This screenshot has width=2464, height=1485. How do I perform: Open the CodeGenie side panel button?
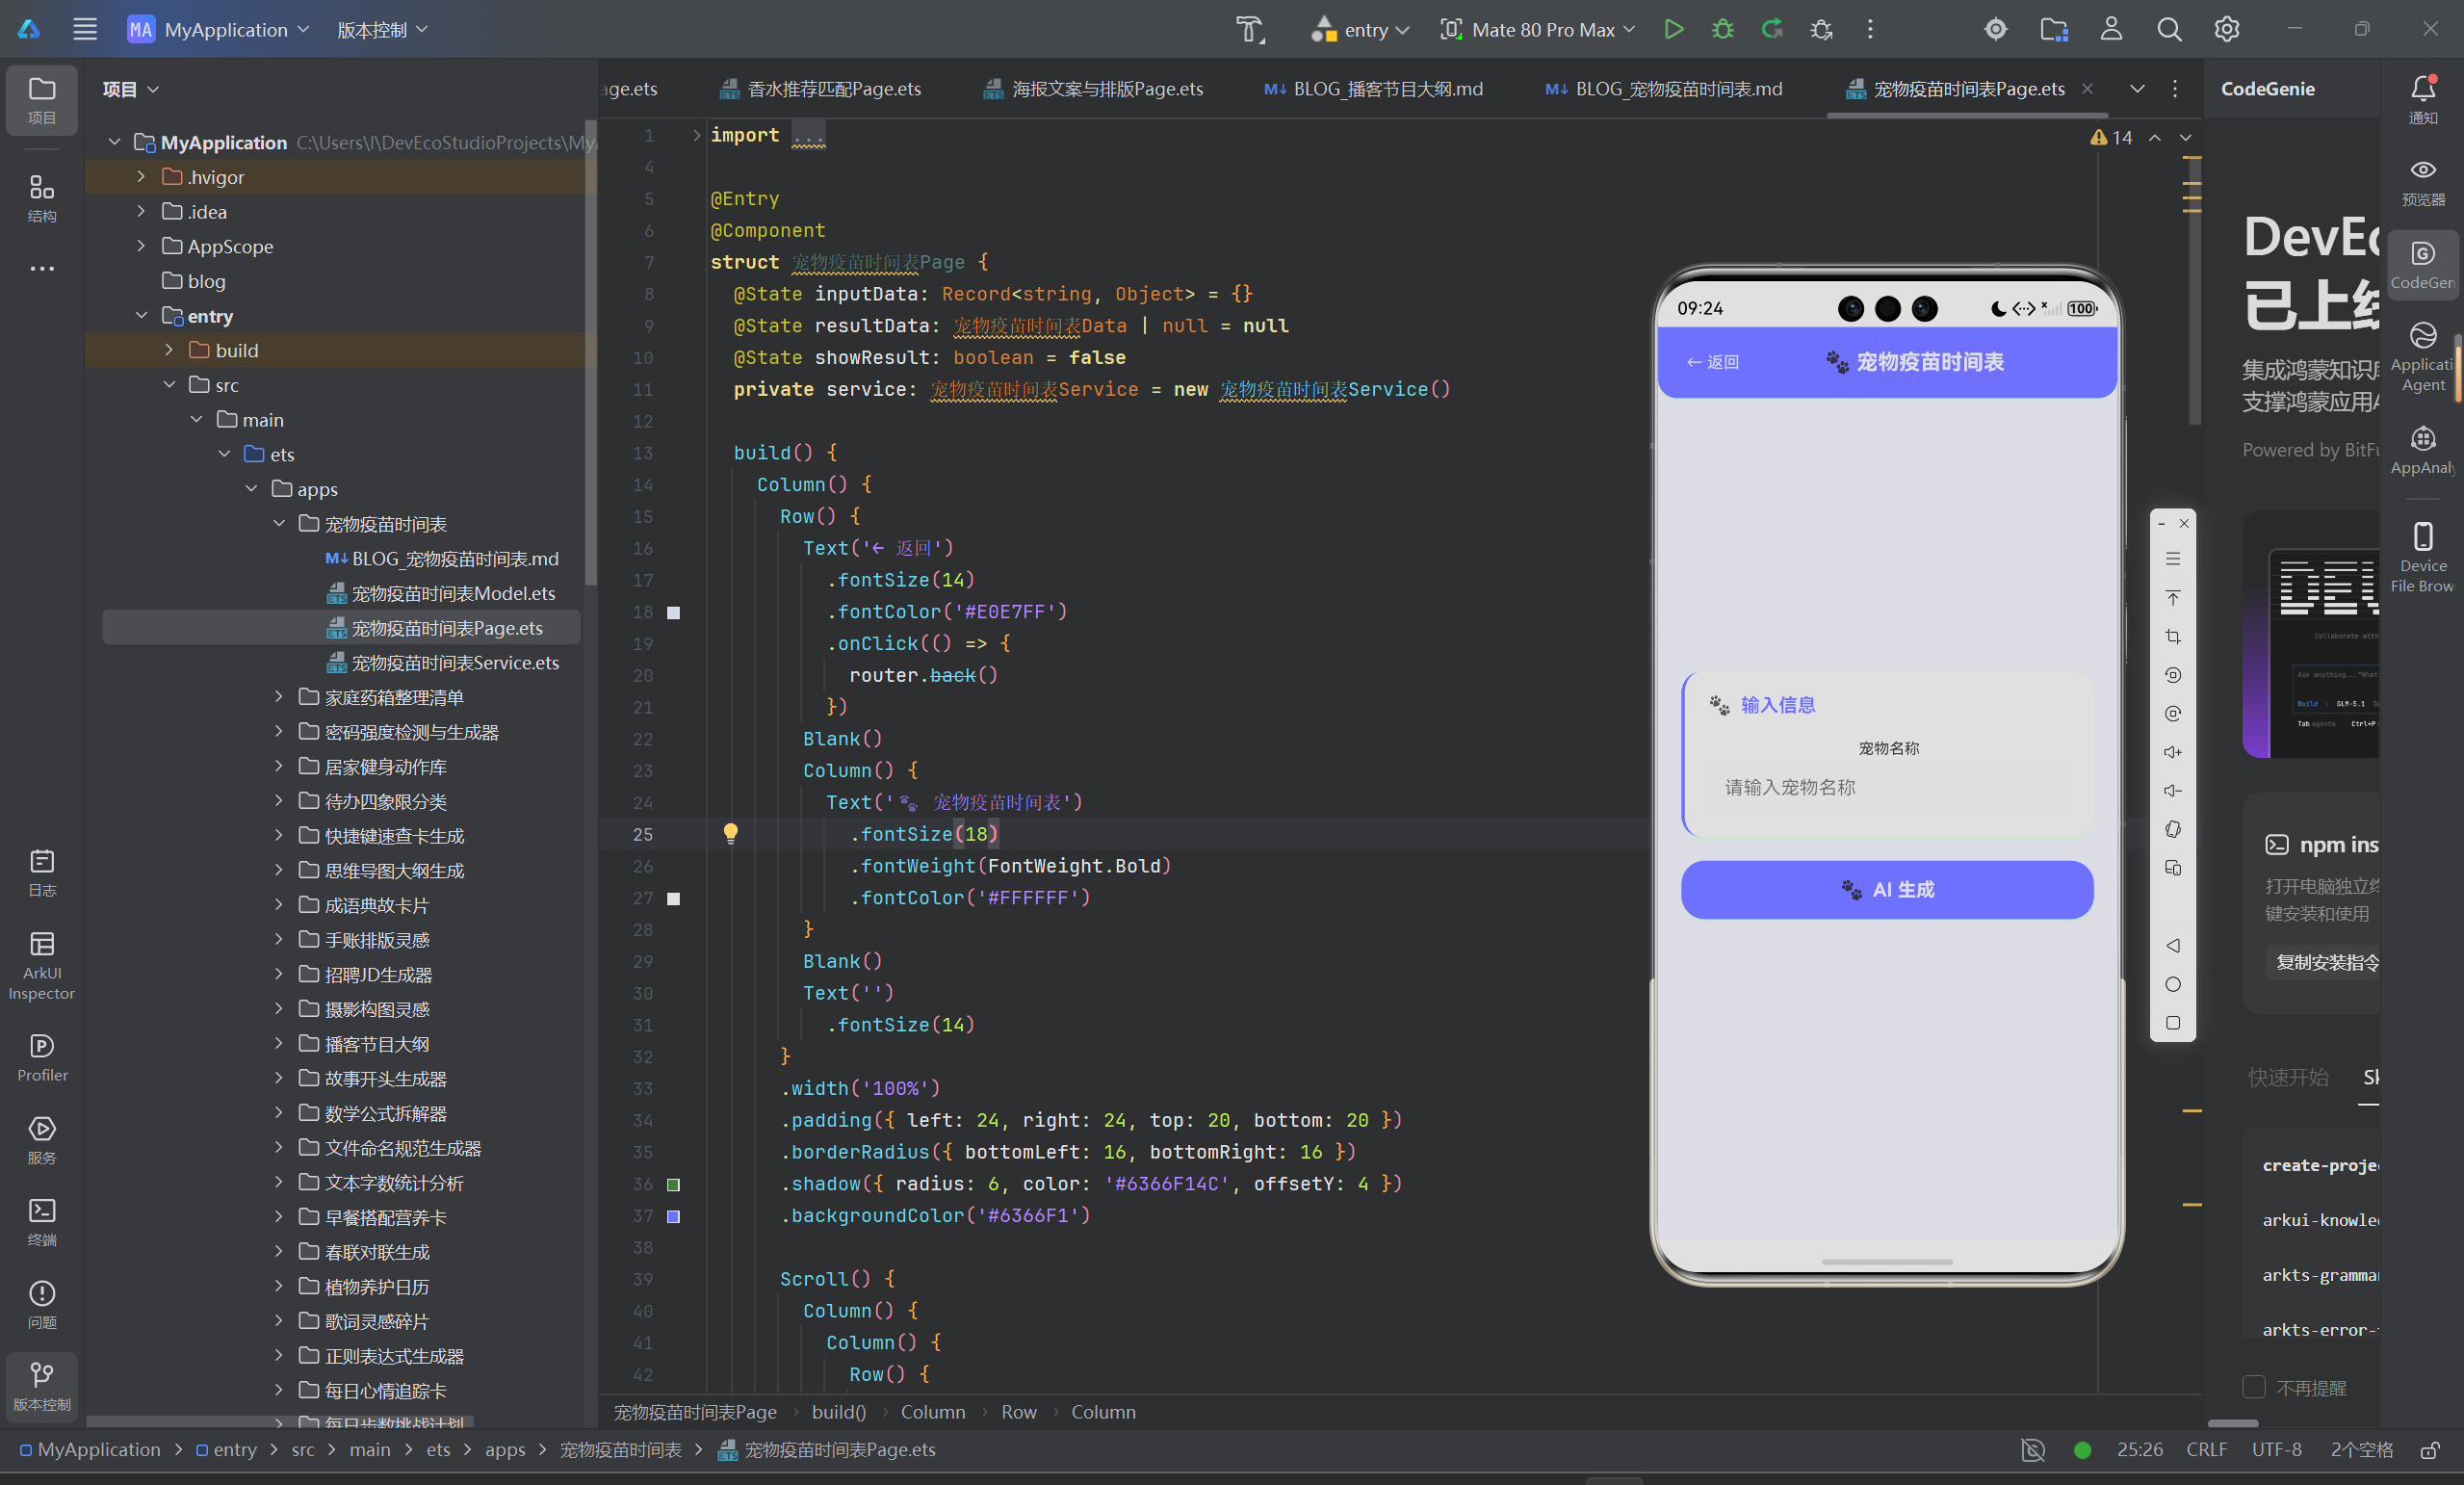point(2423,265)
